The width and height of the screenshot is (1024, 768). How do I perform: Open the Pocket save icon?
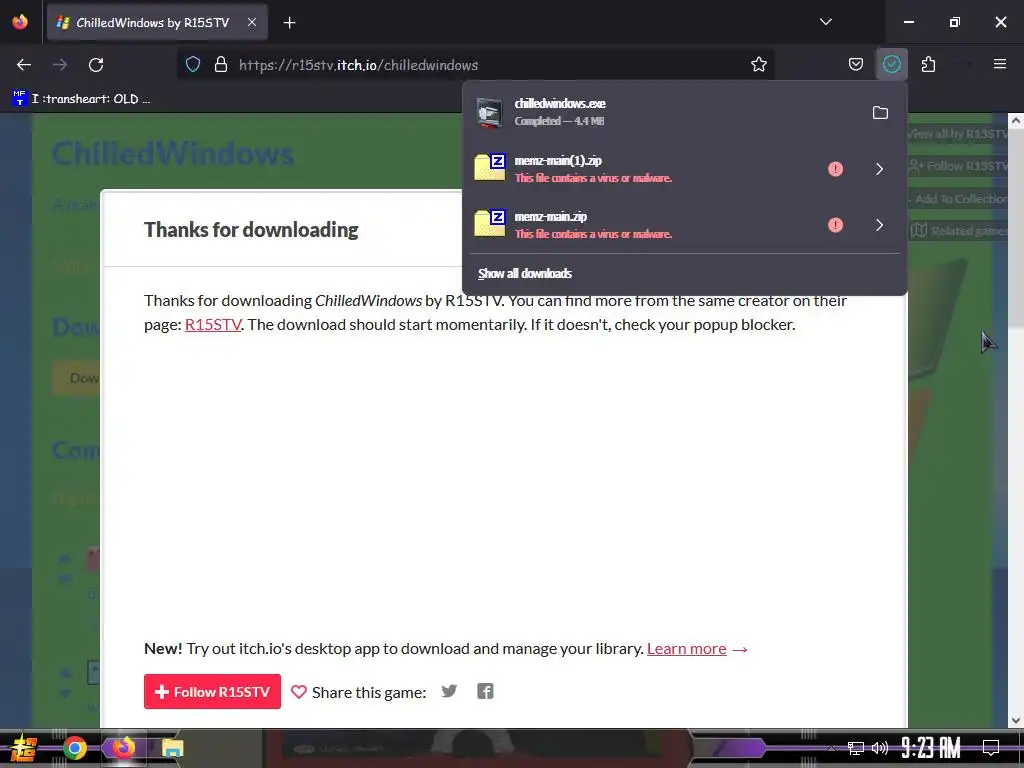[856, 64]
